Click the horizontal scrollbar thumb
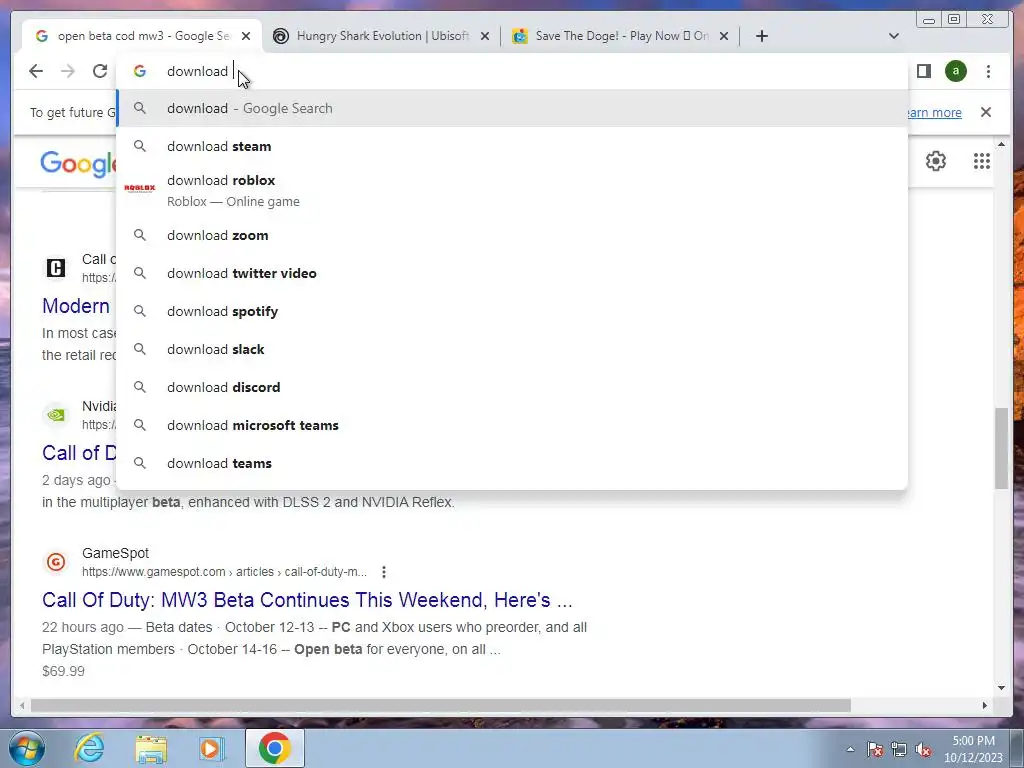The height and width of the screenshot is (768, 1024). click(x=441, y=705)
